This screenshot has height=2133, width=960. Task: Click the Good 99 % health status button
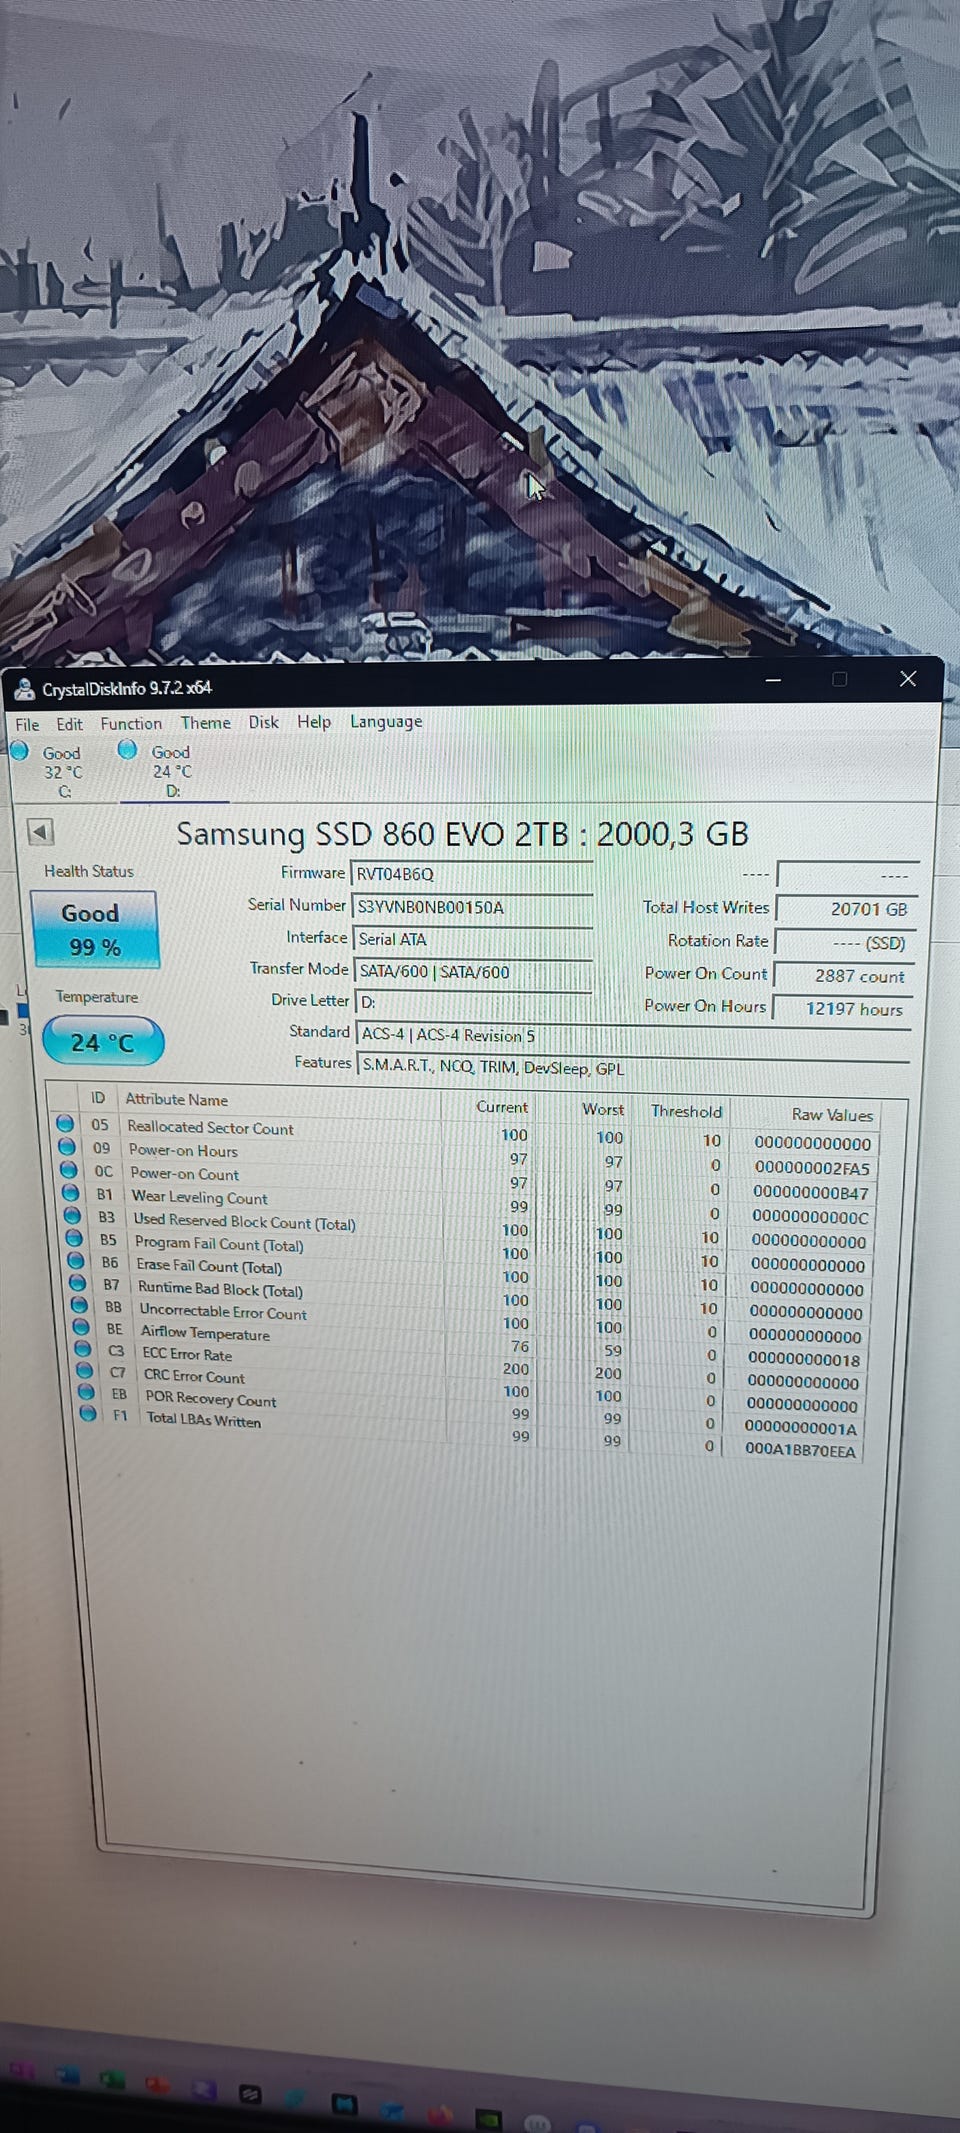[x=94, y=930]
